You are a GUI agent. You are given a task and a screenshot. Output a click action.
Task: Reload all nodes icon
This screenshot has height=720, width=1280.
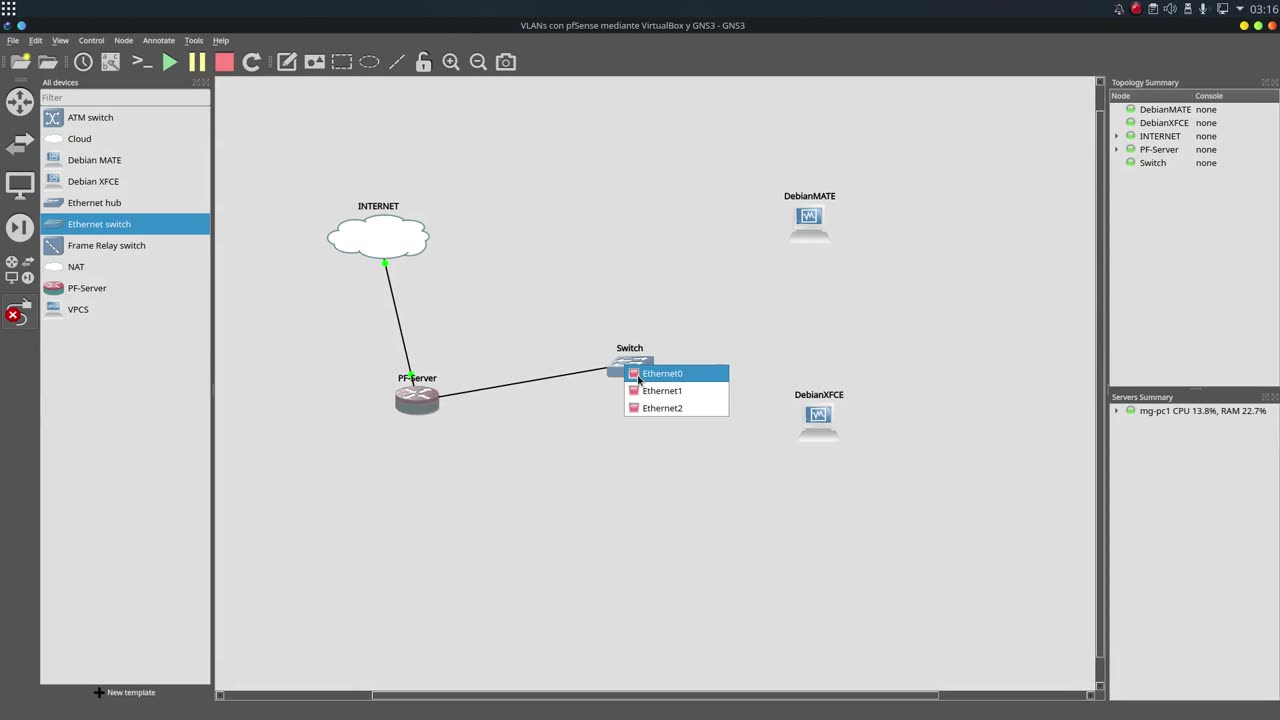pyautogui.click(x=252, y=62)
